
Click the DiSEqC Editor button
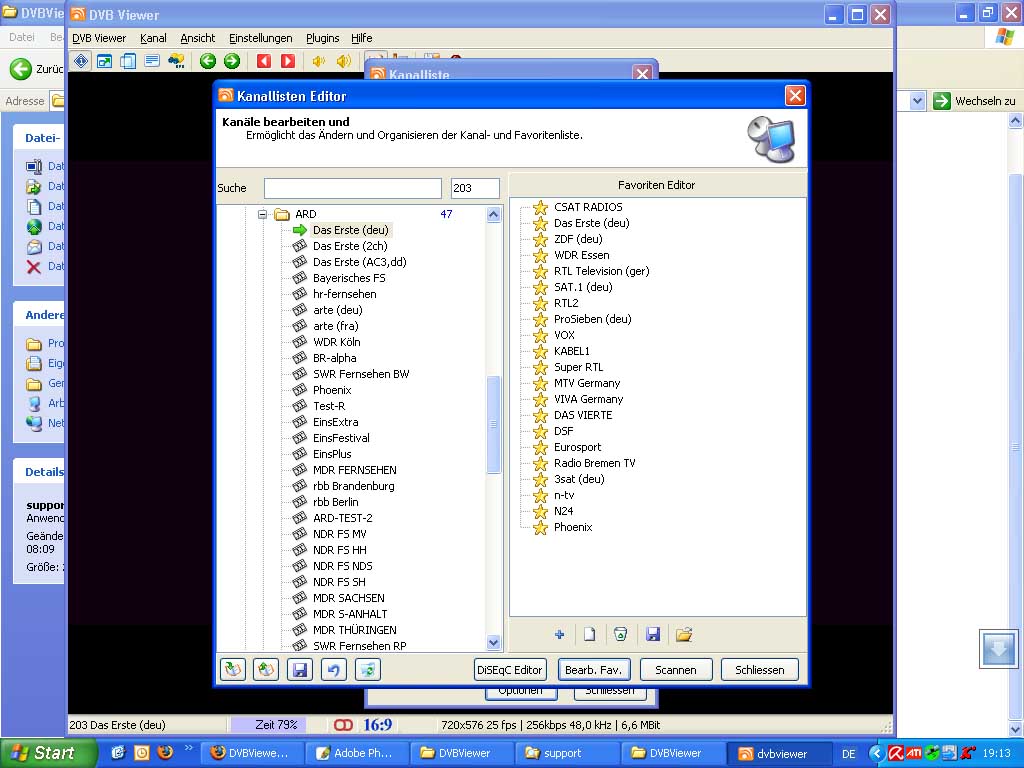510,670
